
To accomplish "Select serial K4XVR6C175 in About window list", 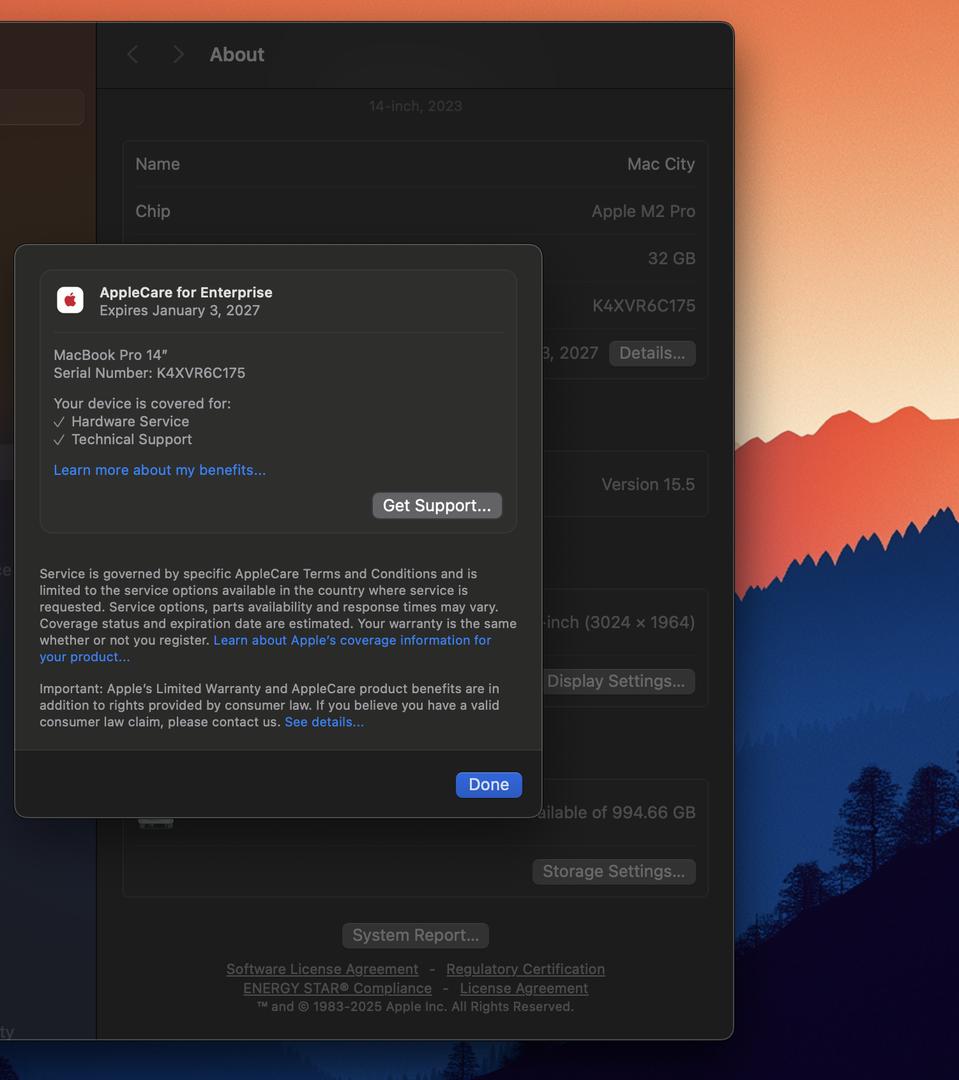I will click(644, 305).
